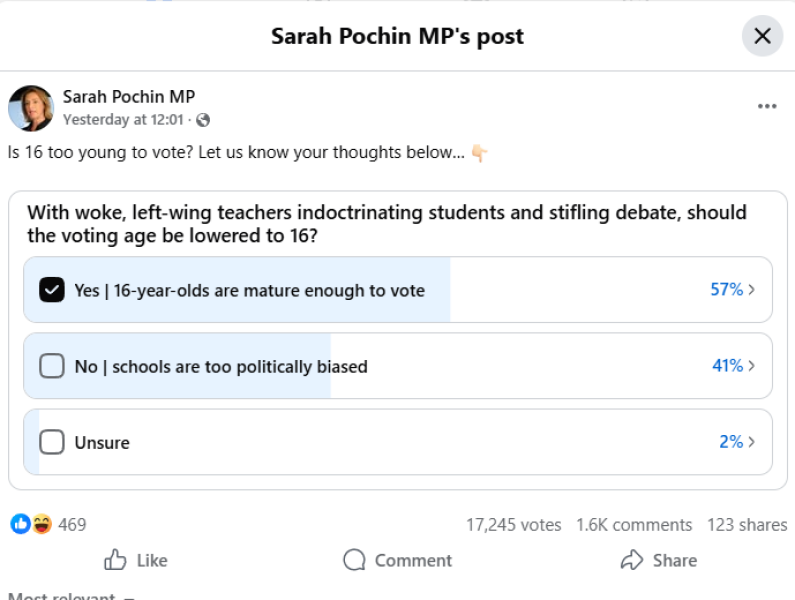
Task: Check the "No | schools are too politically biased" box
Action: [51, 366]
